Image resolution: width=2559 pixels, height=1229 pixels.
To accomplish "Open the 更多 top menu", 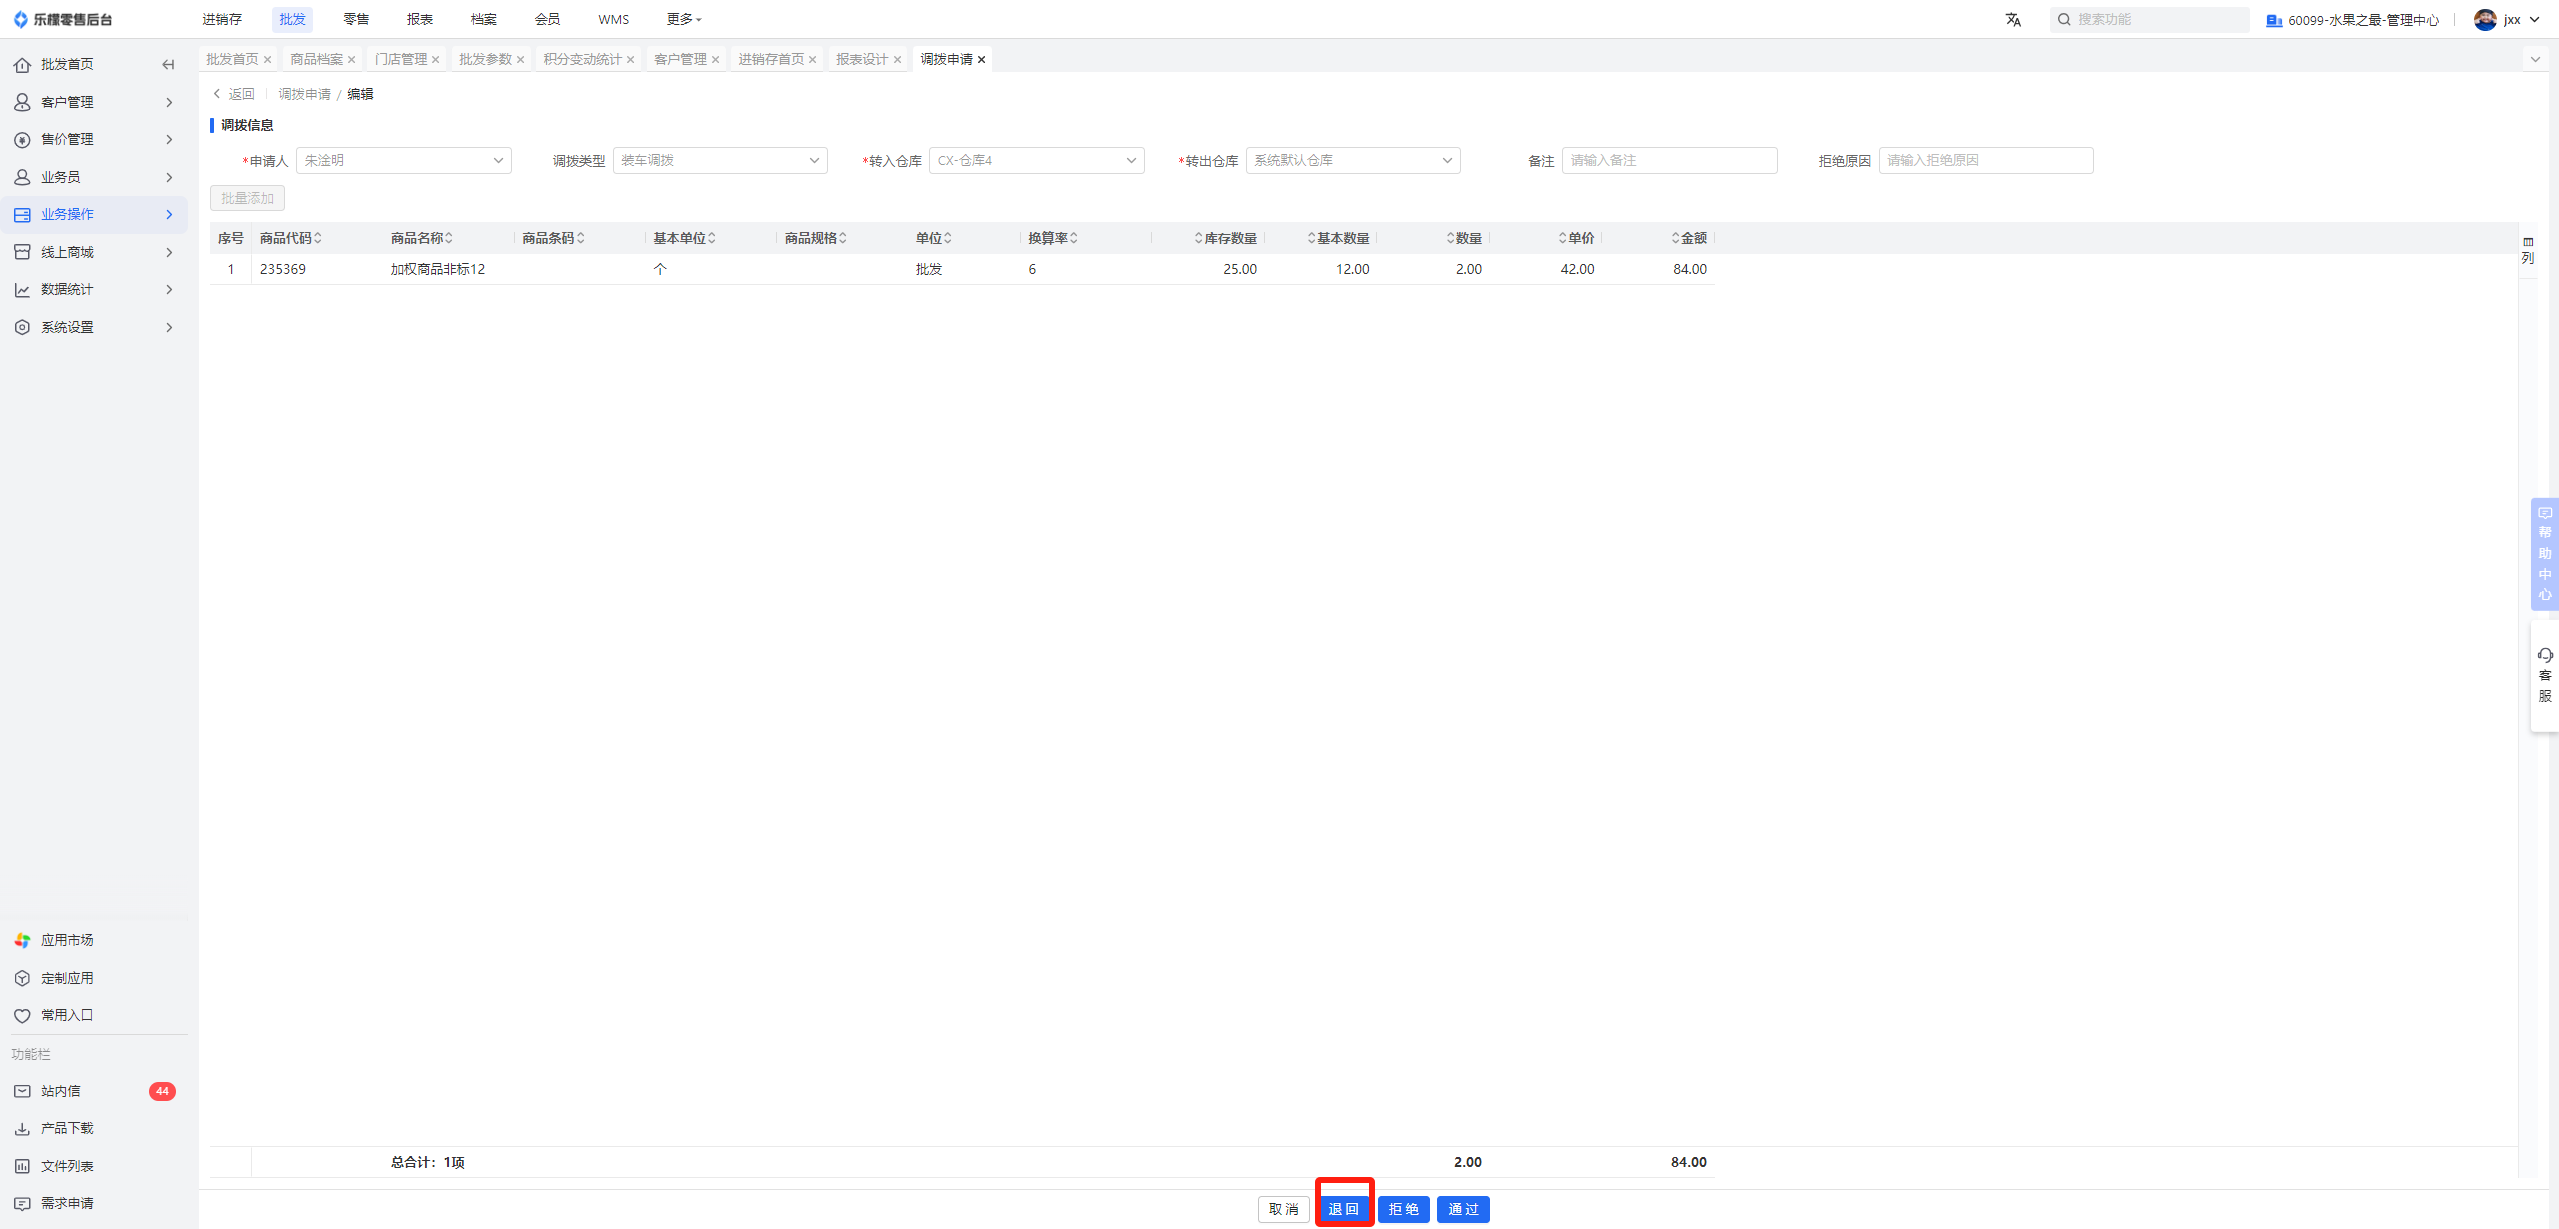I will [684, 19].
